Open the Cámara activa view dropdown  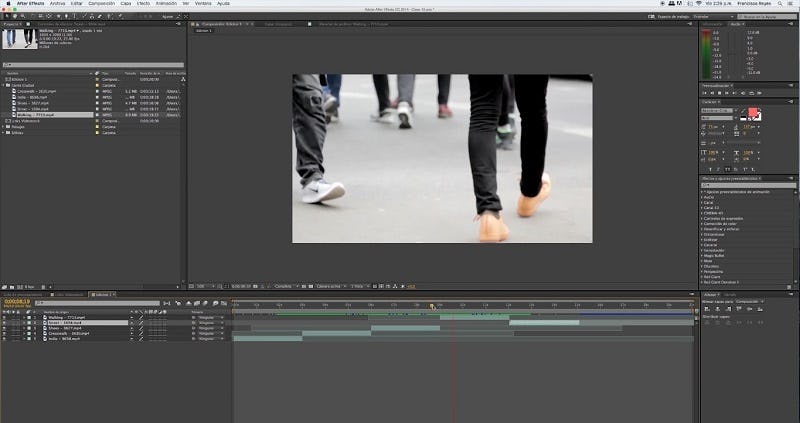(332, 287)
